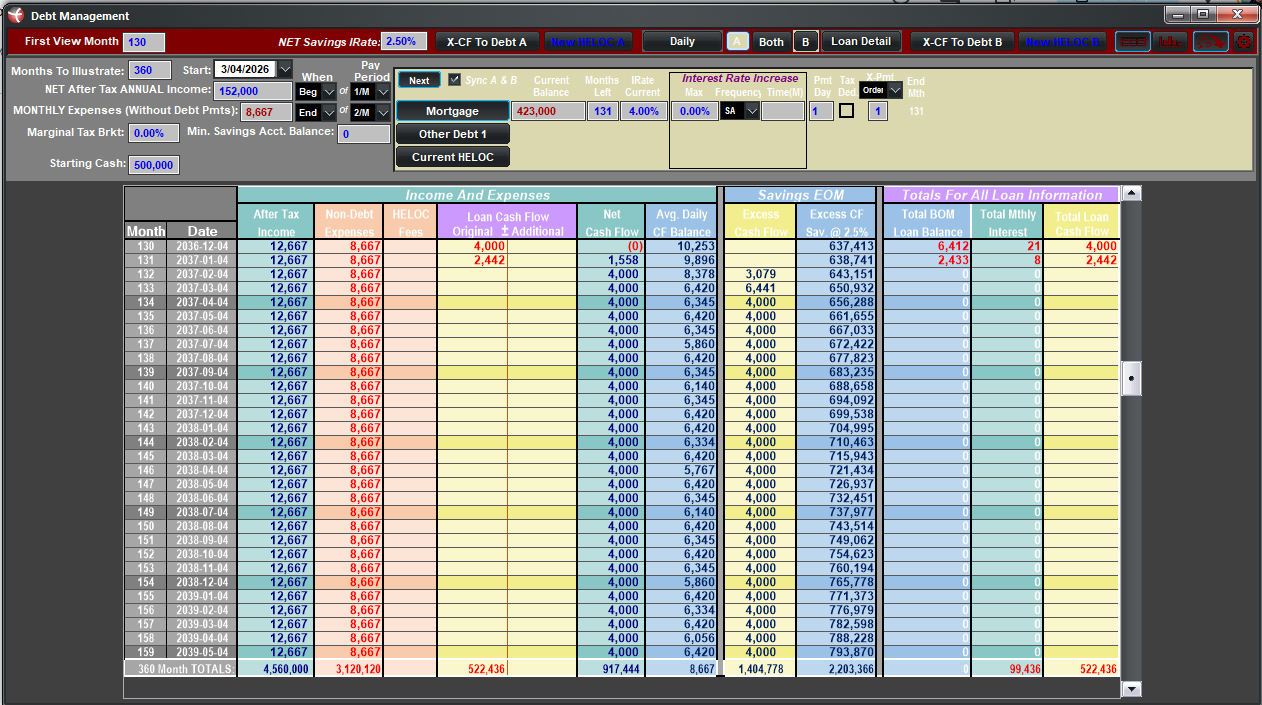This screenshot has width=1262, height=705.
Task: Click the Next button
Action: 419,80
